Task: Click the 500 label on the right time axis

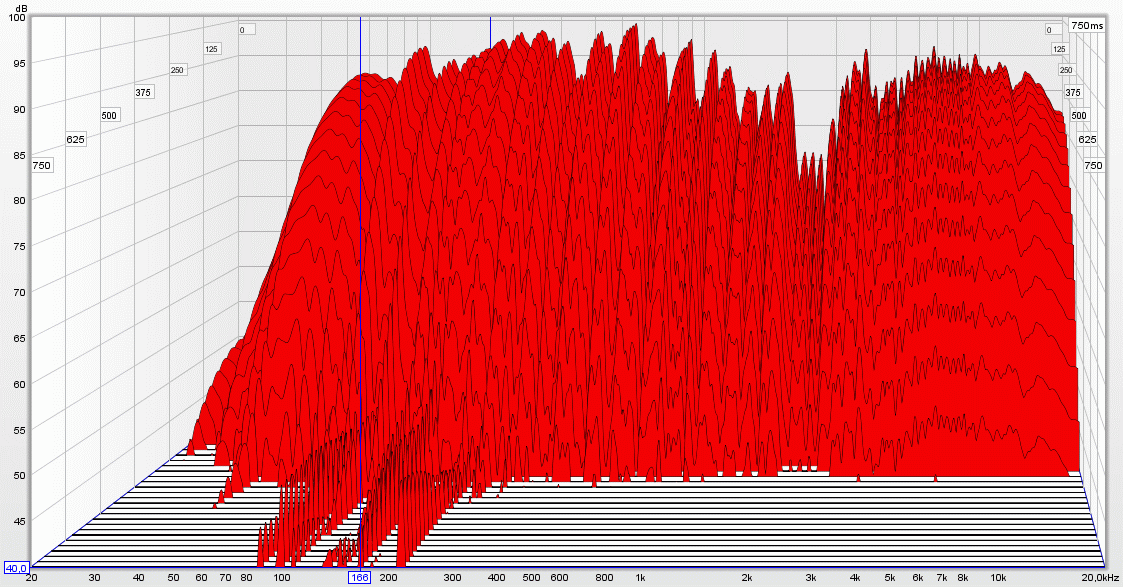Action: click(1079, 115)
